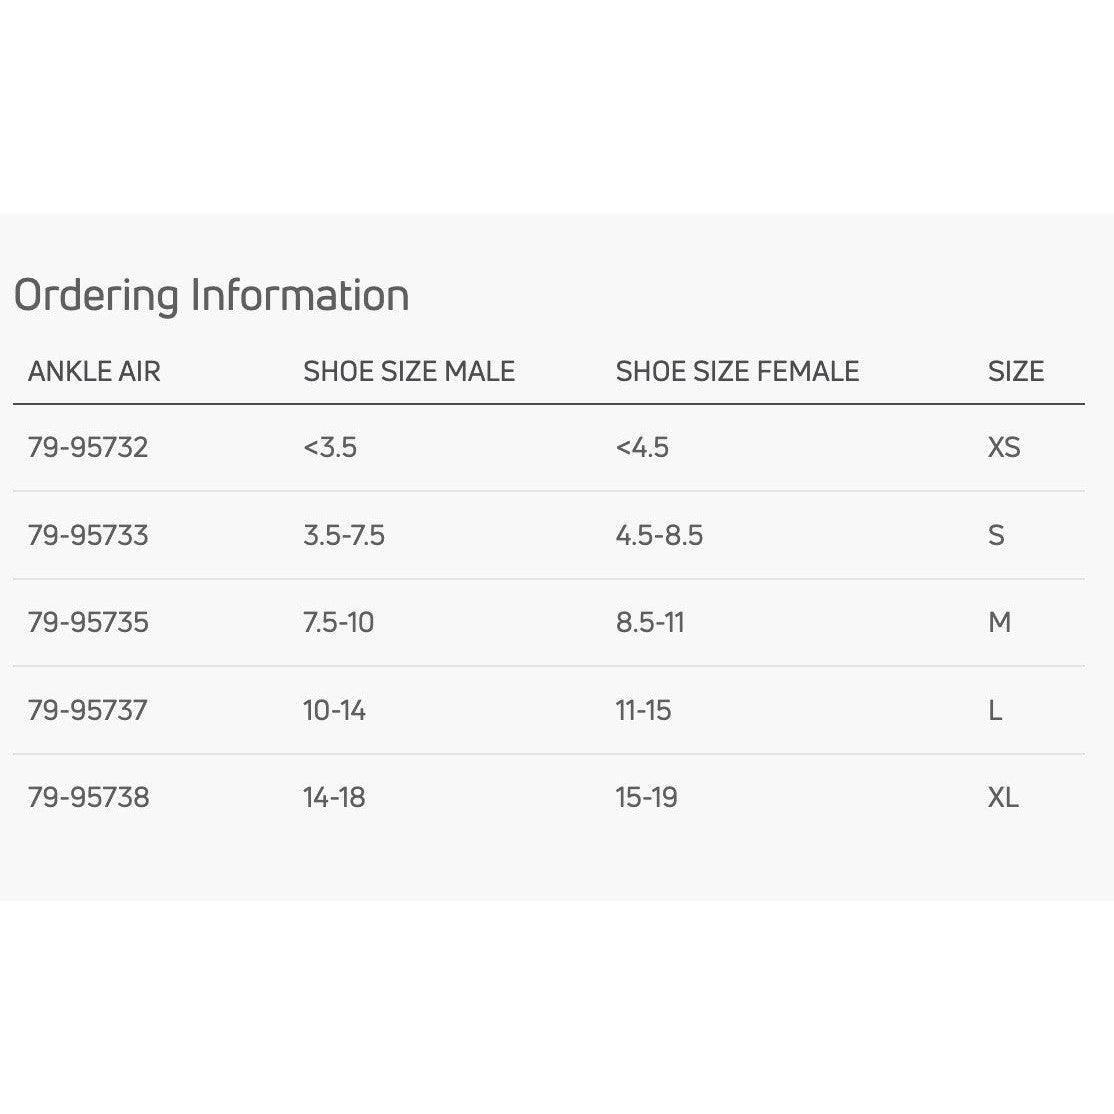
Task: Click the 7.5-10 male shoe size cell
Action: pyautogui.click(x=338, y=623)
